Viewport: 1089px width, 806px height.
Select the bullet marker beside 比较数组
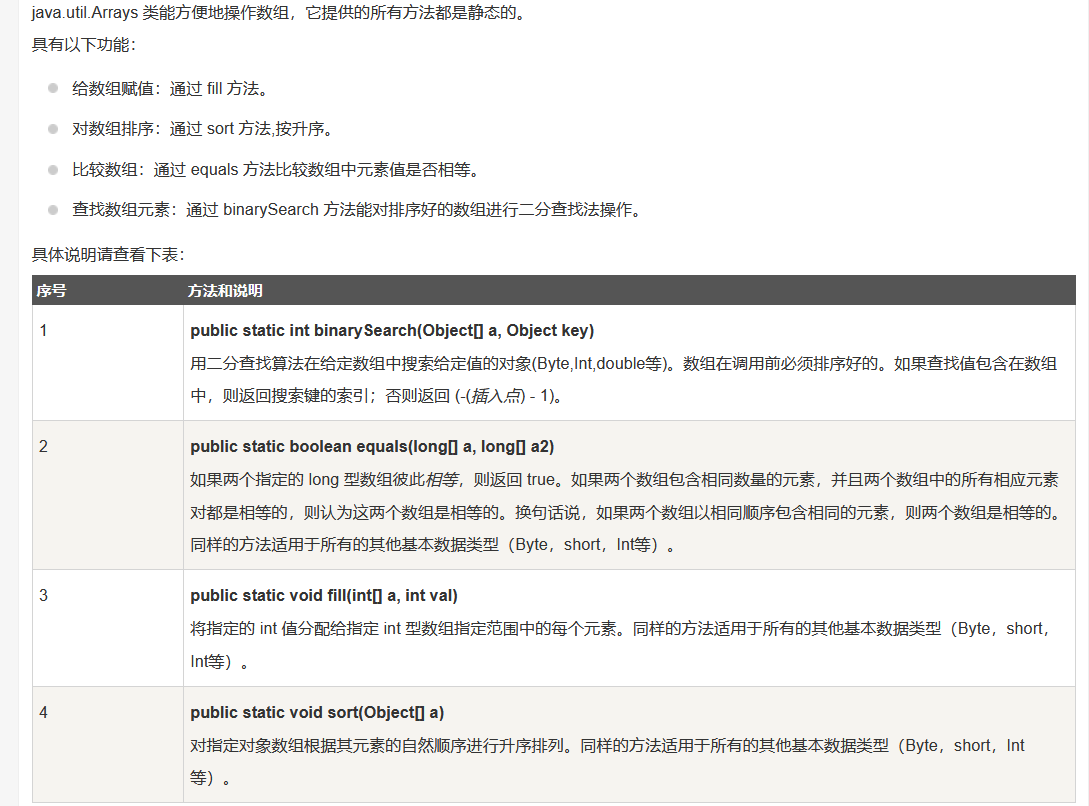click(51, 168)
